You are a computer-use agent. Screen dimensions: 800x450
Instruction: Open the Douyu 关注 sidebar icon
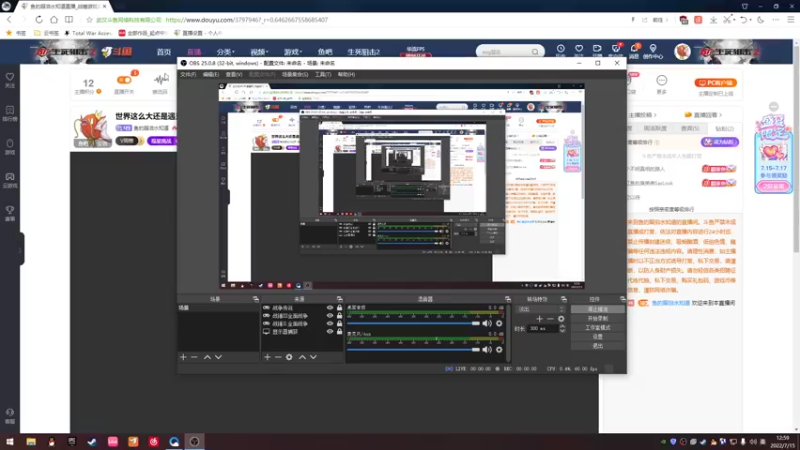[10, 80]
